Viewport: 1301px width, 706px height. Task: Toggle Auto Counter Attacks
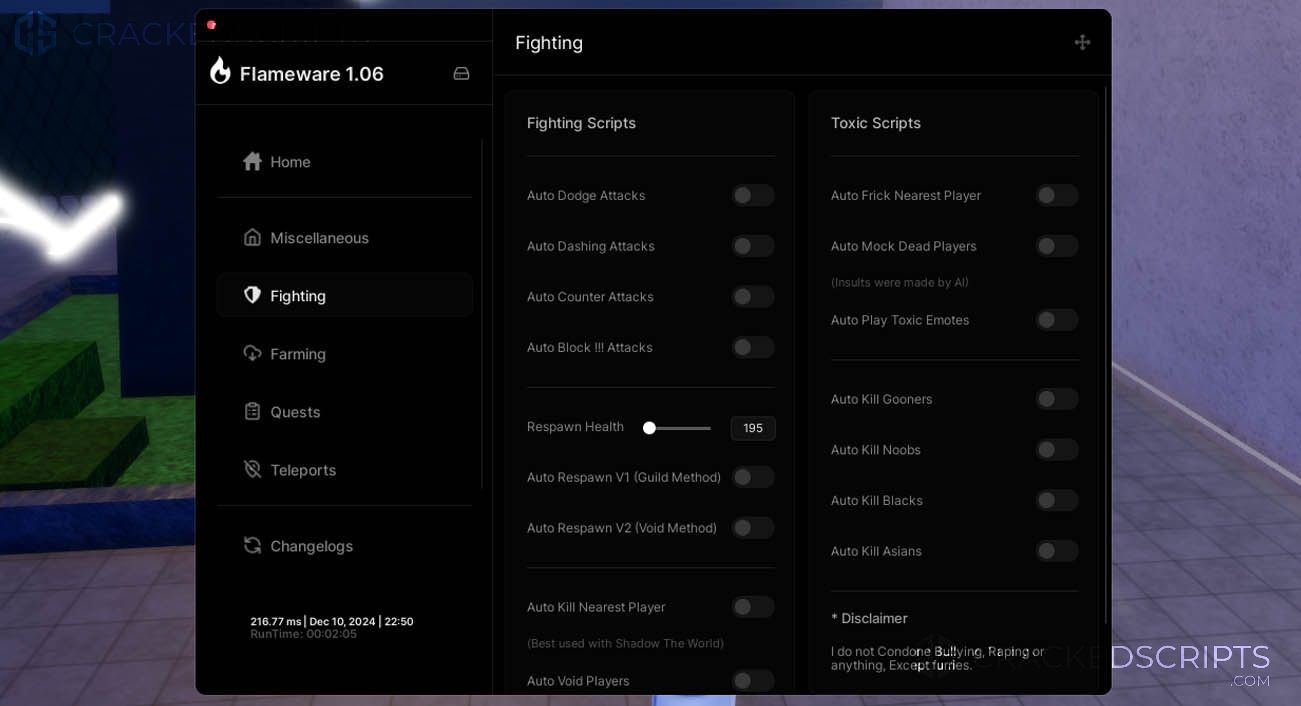tap(752, 297)
